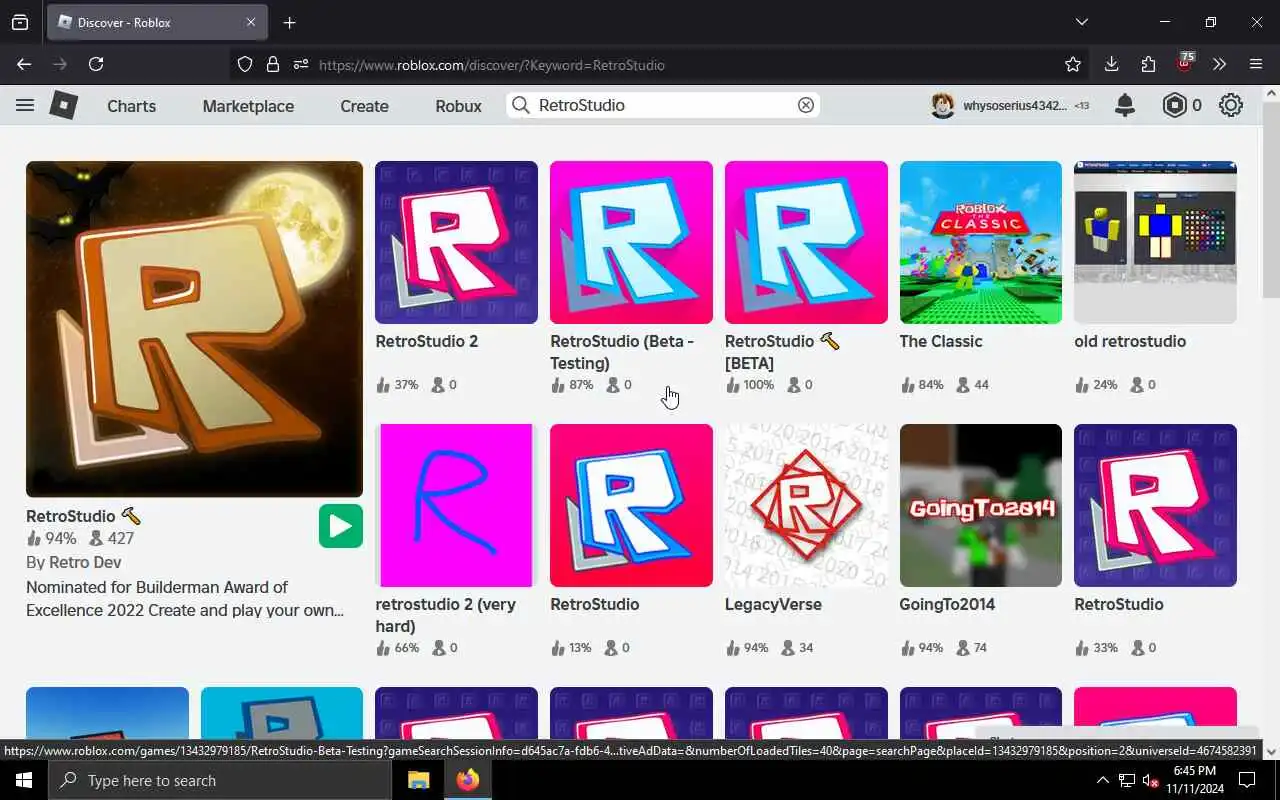The height and width of the screenshot is (800, 1280).
Task: Open File Explorer from the taskbar
Action: (x=418, y=780)
